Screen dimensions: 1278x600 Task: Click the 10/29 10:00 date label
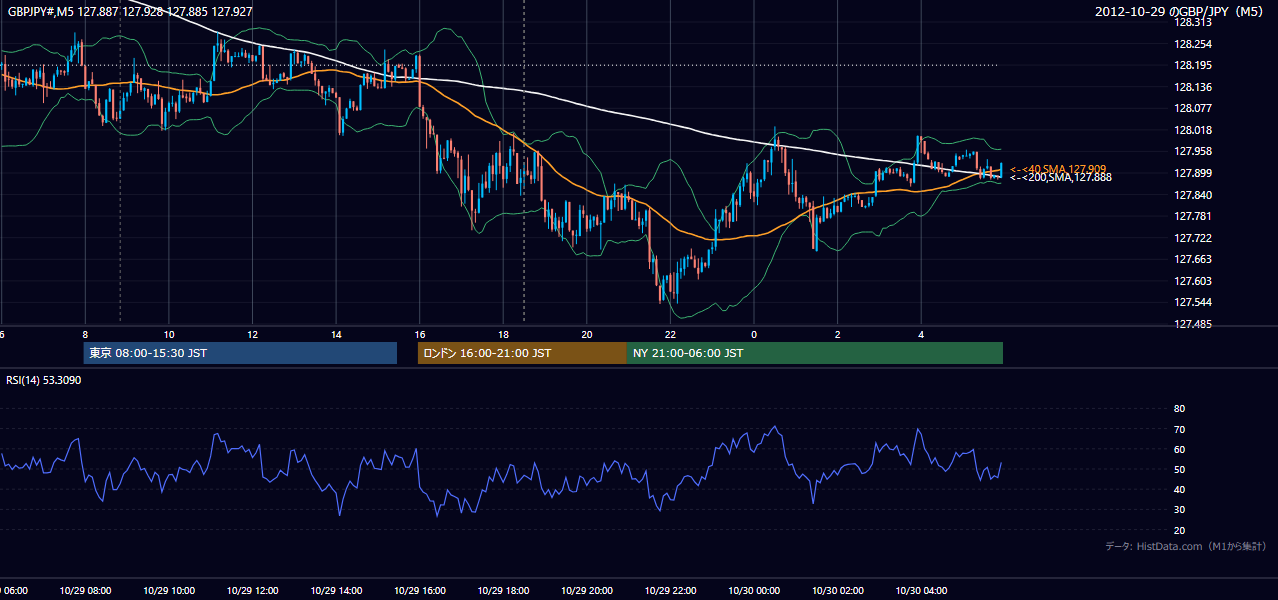pos(169,590)
